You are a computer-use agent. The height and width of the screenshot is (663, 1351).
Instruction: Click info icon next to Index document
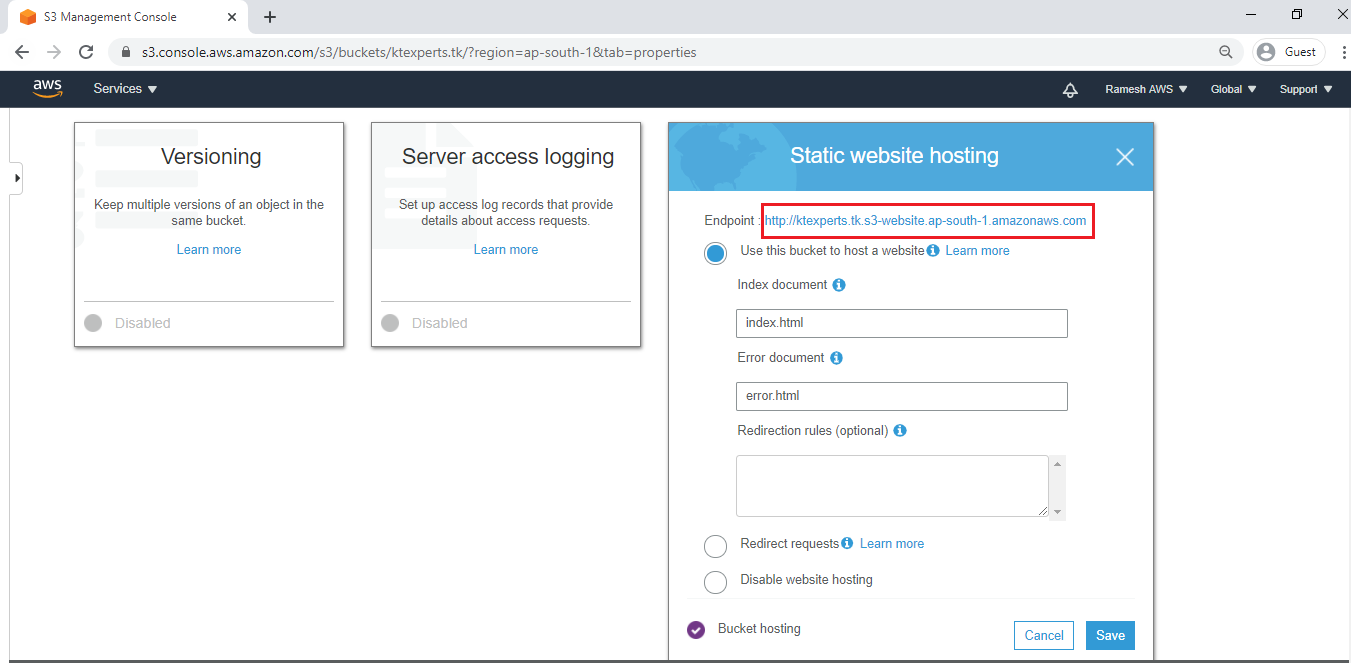[839, 285]
